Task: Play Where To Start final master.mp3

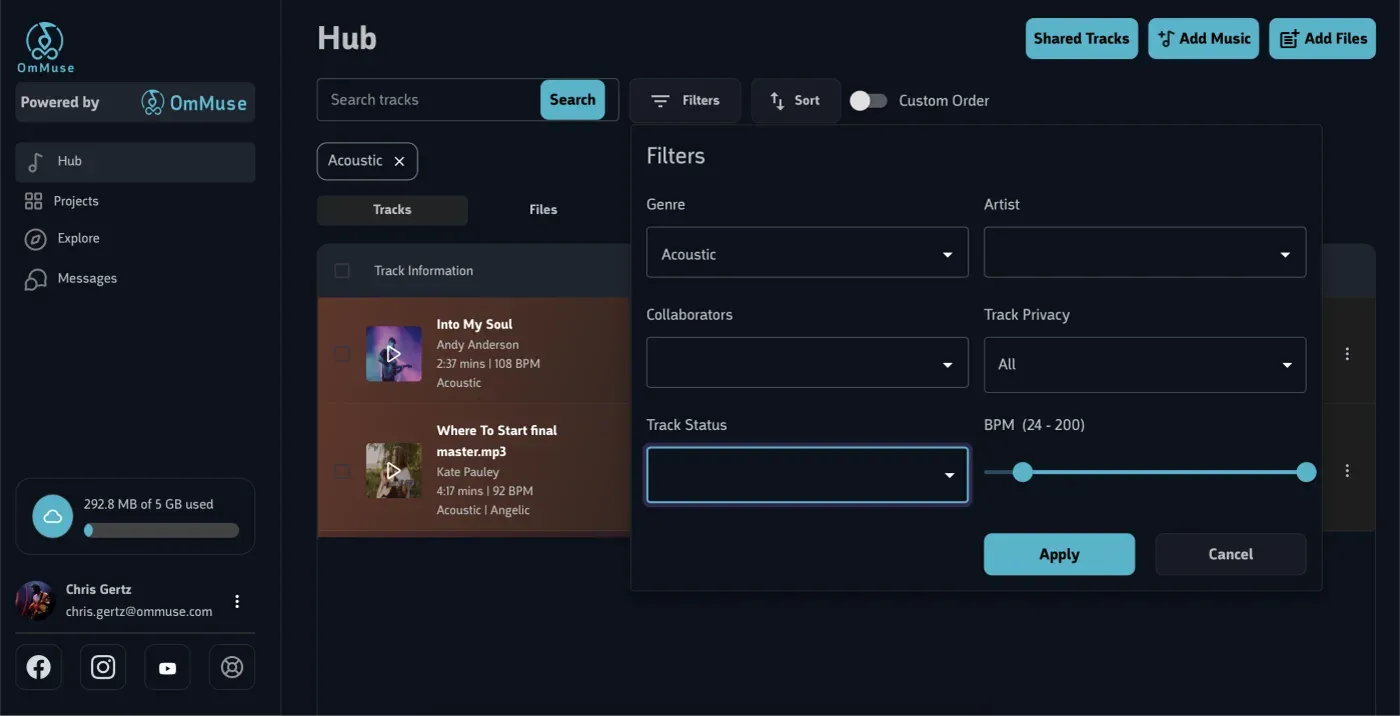Action: (394, 471)
